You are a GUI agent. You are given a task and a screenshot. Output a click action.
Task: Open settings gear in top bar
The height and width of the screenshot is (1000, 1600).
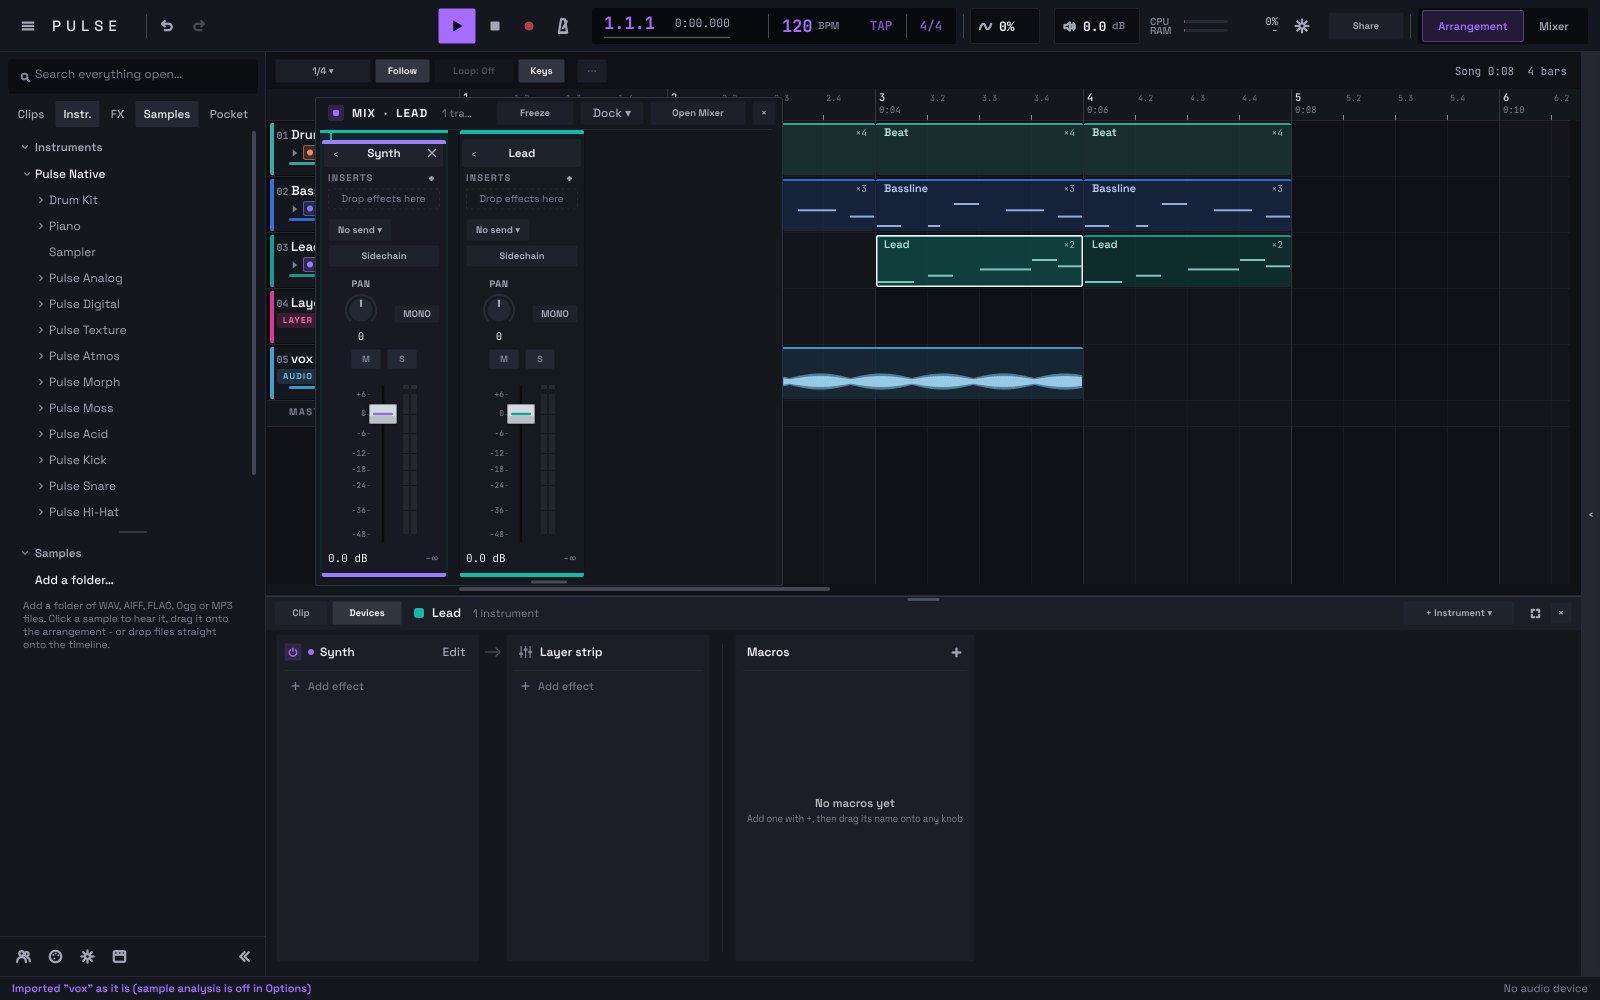coord(1302,26)
